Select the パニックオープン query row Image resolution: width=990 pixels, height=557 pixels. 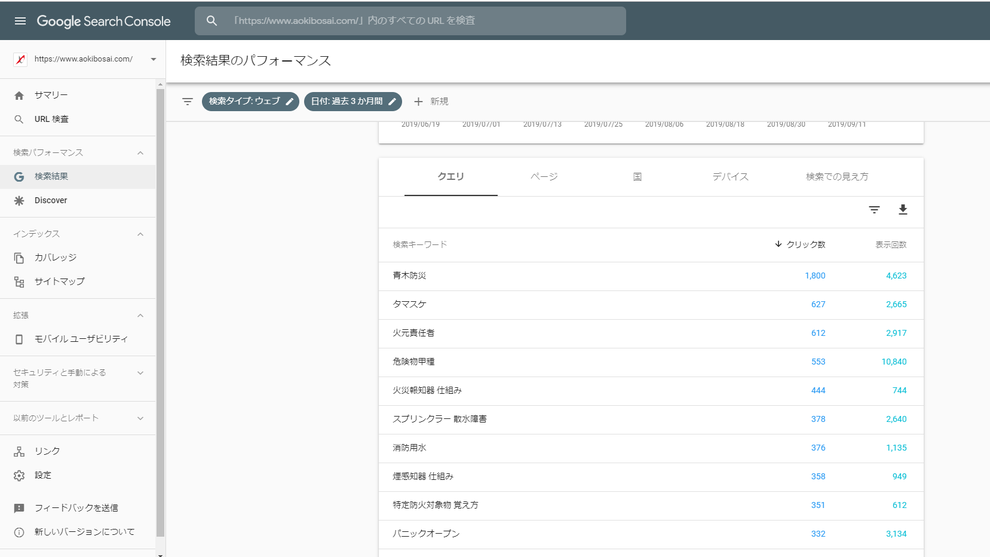[x=651, y=534]
